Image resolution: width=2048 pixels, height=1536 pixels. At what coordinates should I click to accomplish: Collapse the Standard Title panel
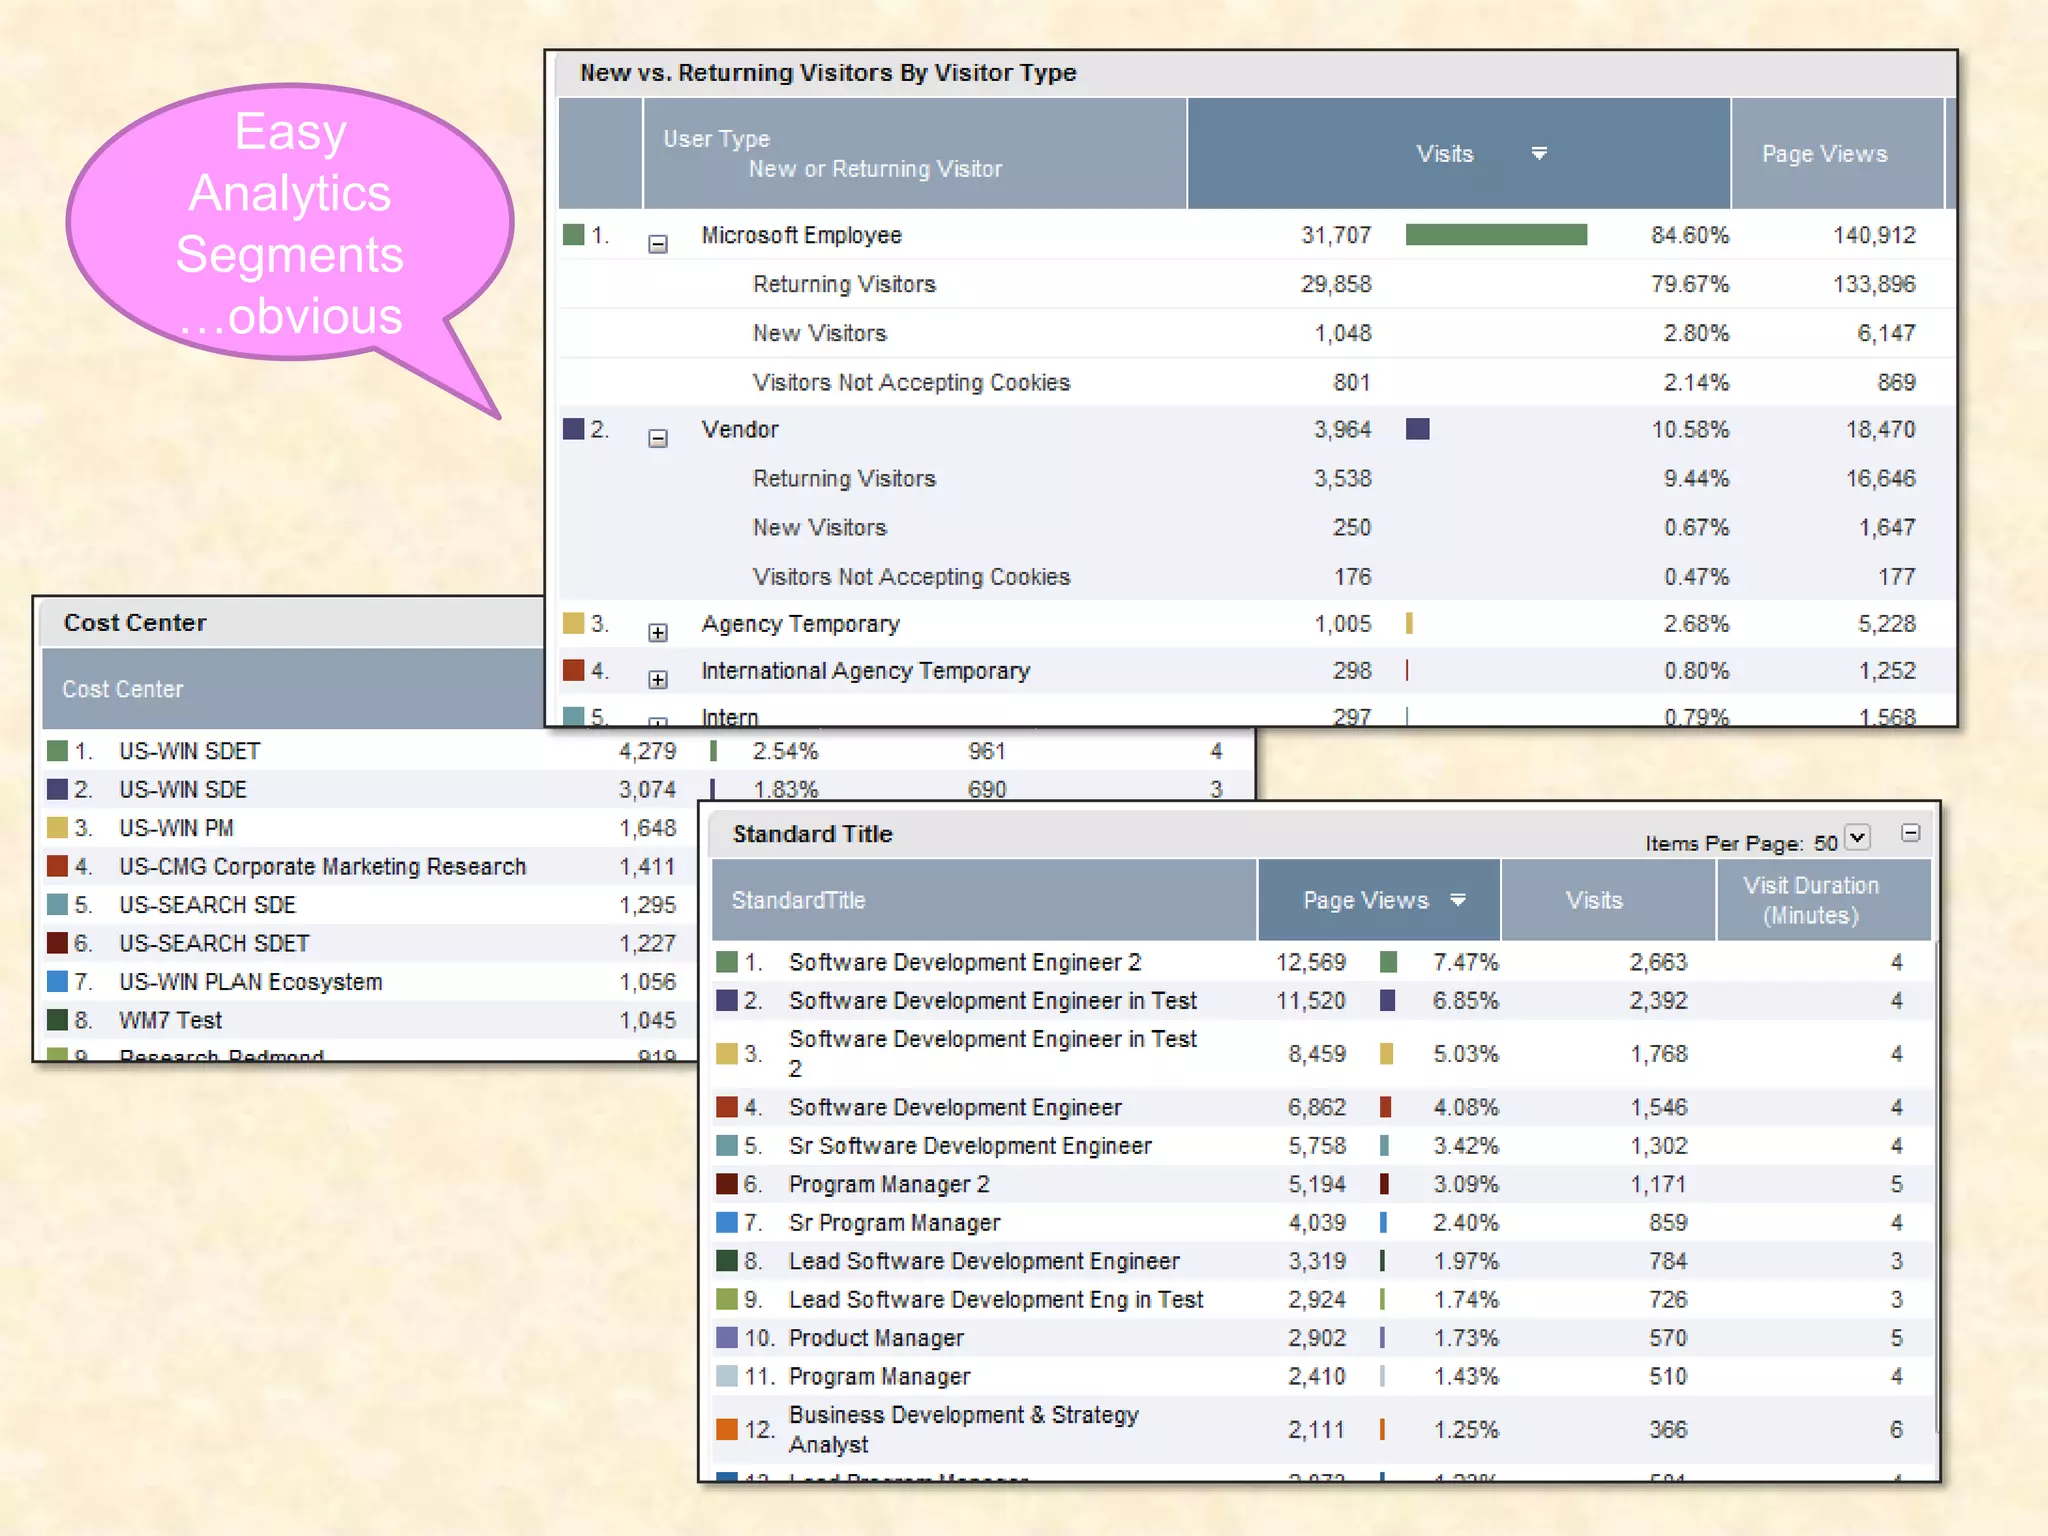coord(1910,833)
